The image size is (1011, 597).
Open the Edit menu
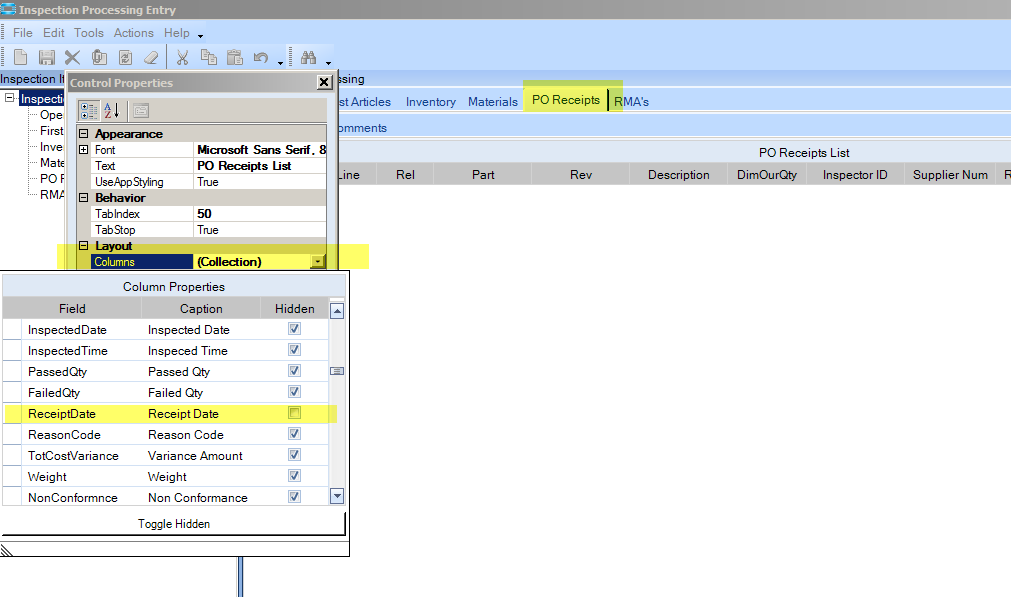tap(54, 33)
